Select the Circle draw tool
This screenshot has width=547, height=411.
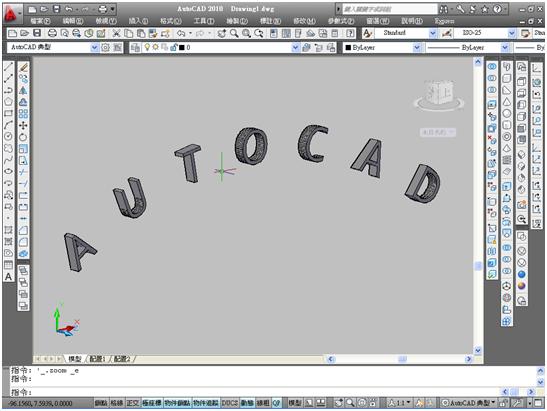pos(8,136)
